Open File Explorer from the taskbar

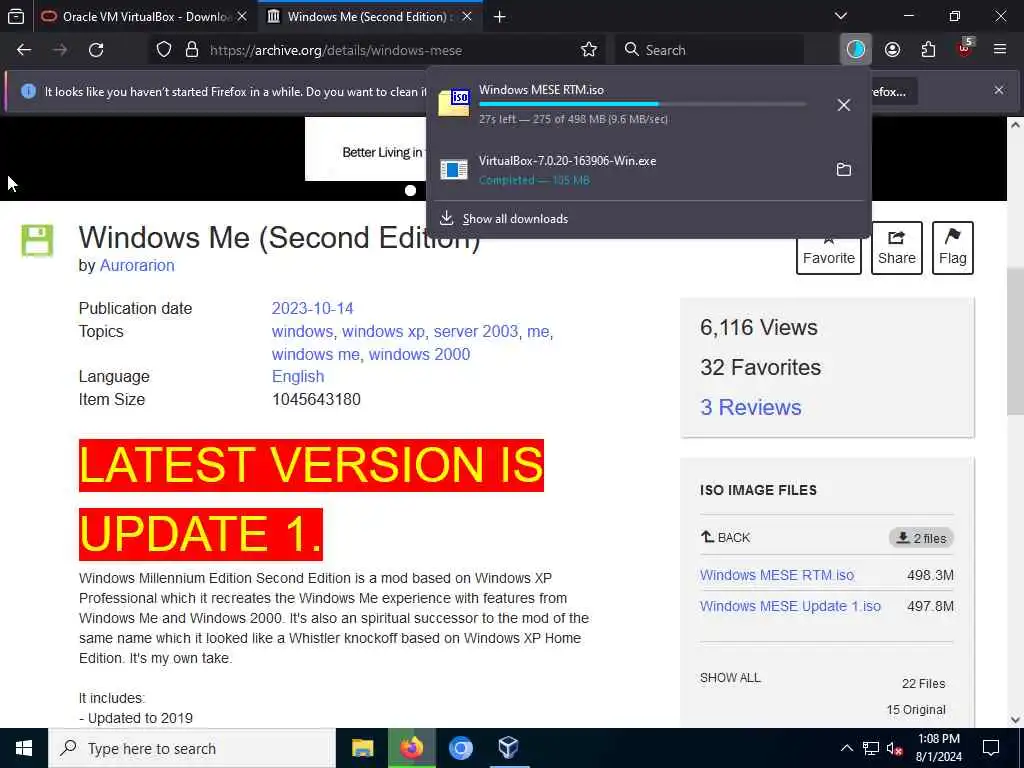362,748
